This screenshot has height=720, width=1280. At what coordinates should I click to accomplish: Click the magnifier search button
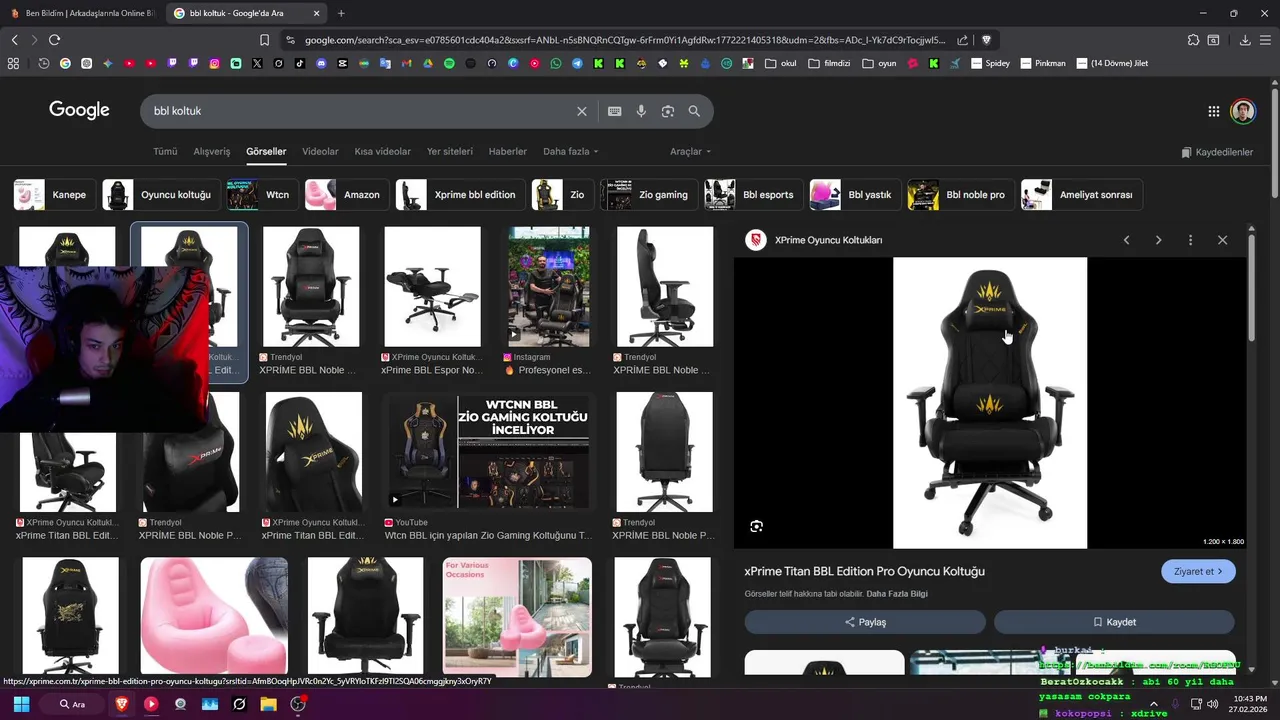coord(694,111)
